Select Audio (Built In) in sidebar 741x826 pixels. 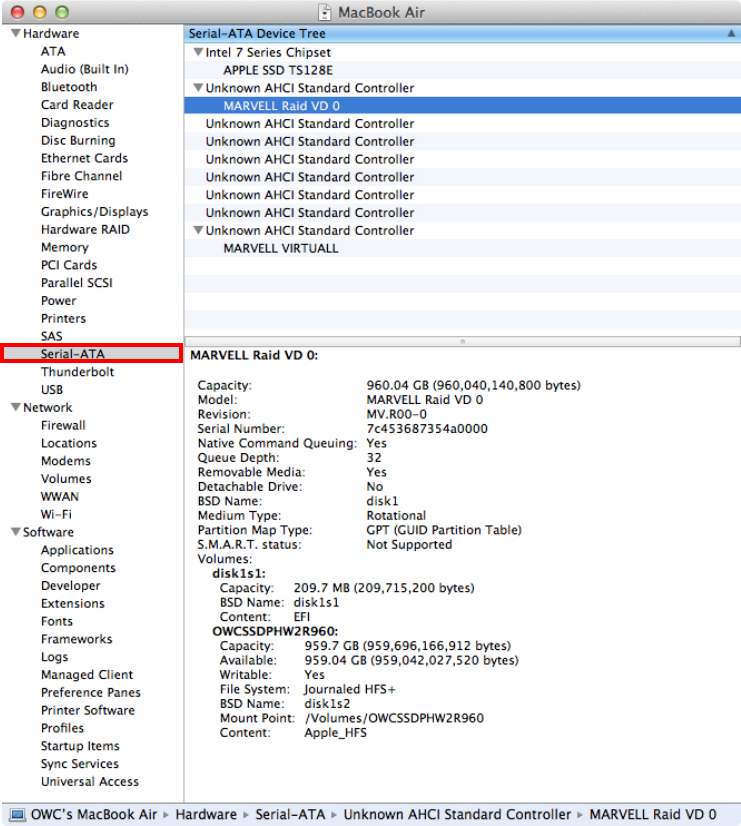click(85, 69)
